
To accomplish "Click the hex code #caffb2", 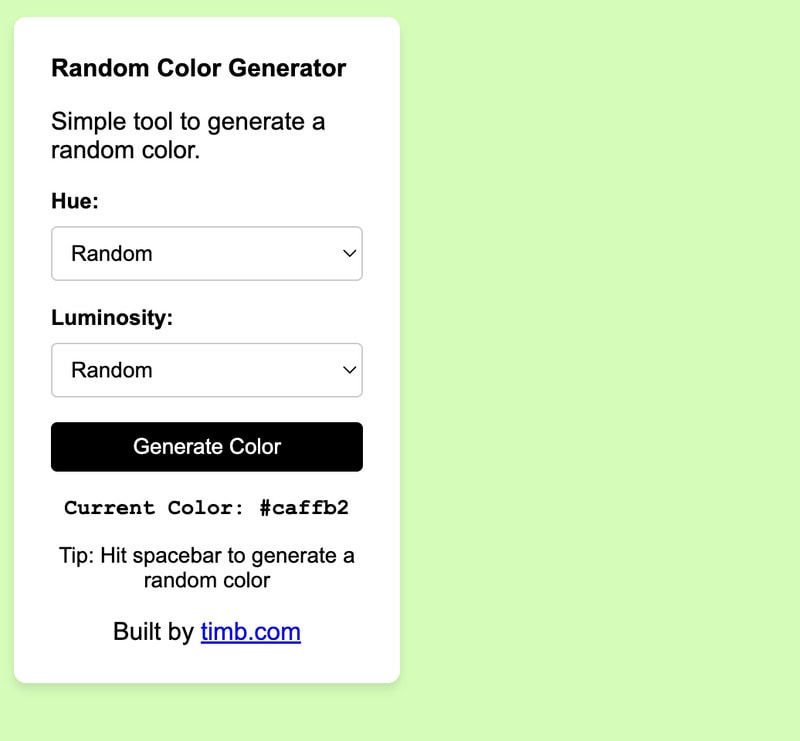I will pos(304,508).
